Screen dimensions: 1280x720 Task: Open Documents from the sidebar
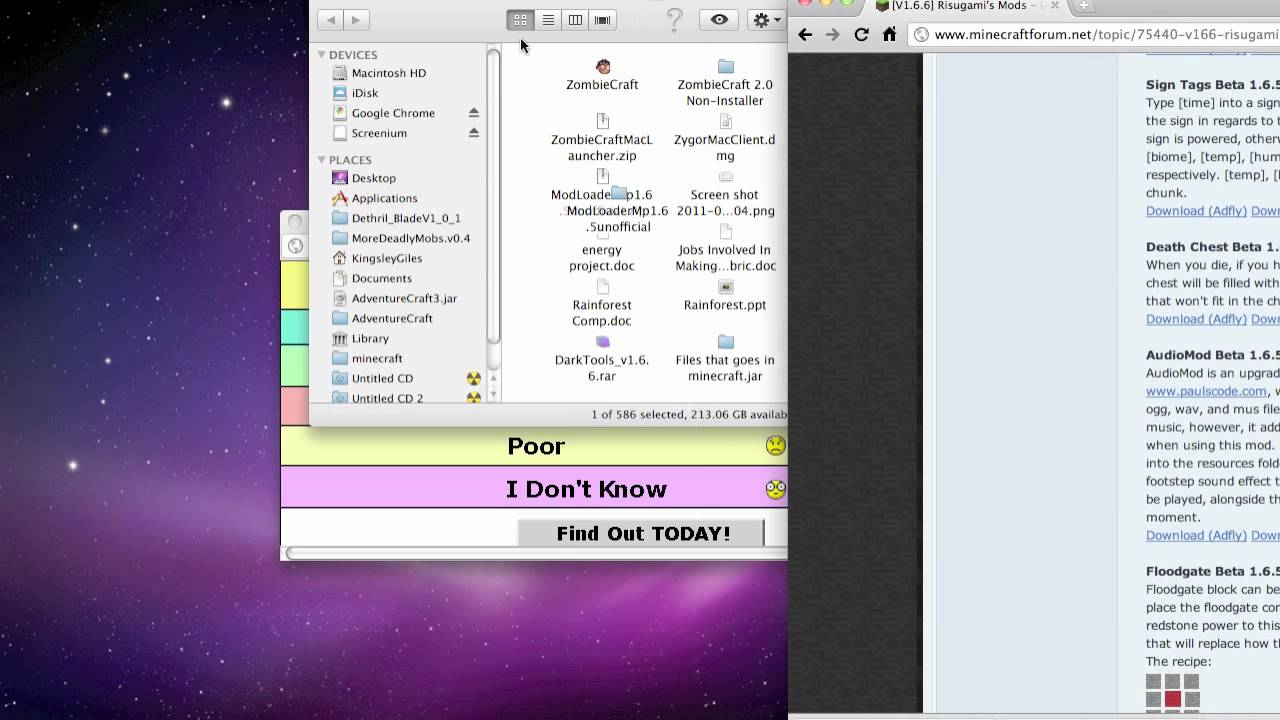[381, 278]
